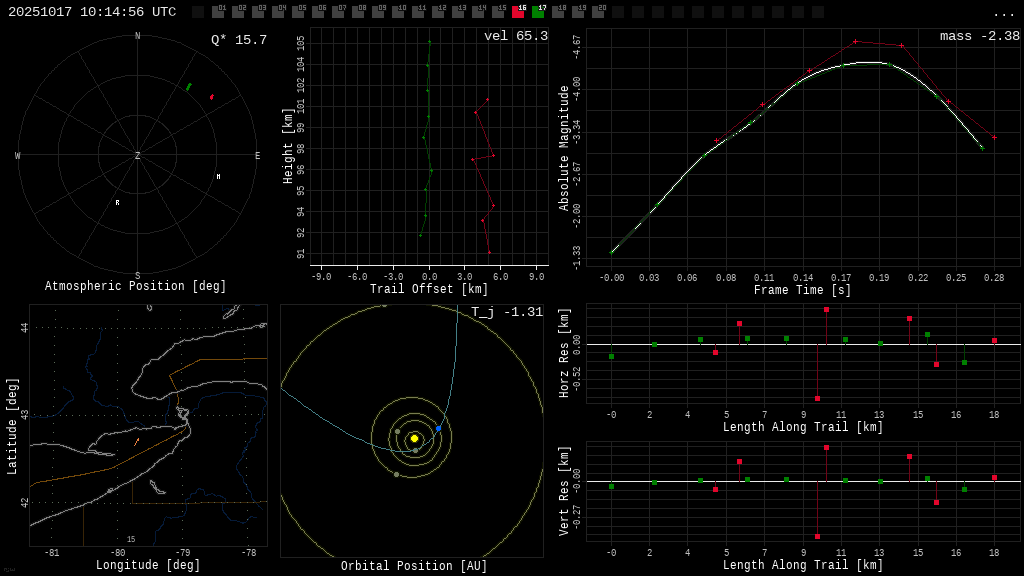Click the M marker in polar plot

click(218, 177)
